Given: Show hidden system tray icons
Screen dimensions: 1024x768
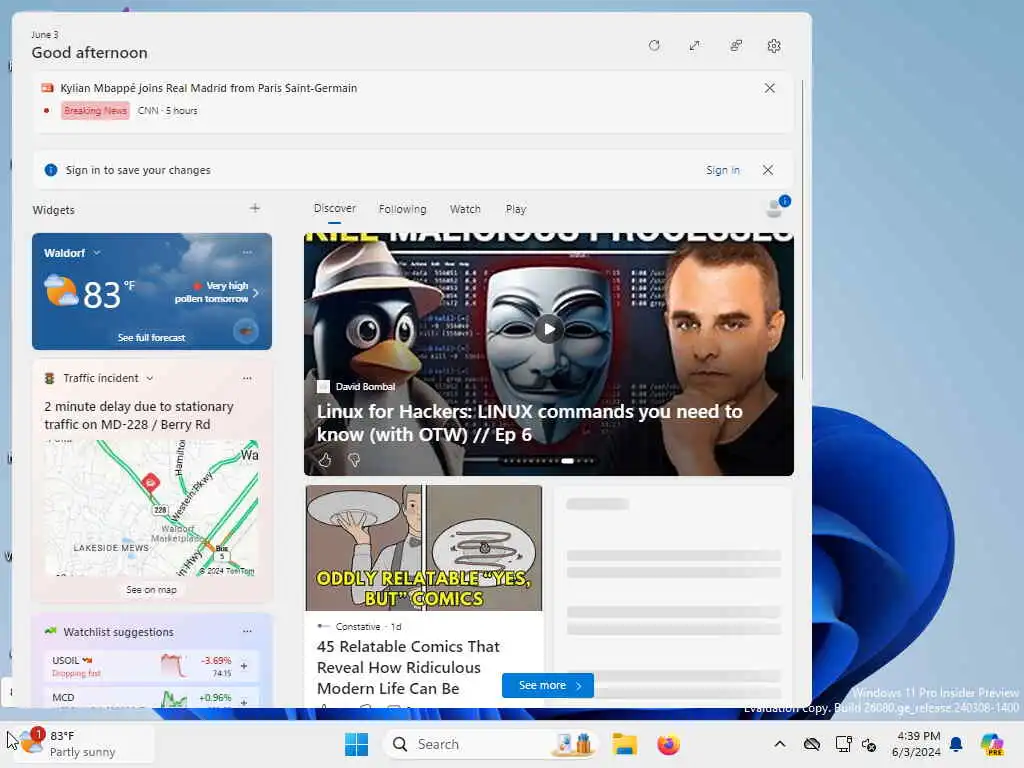Looking at the screenshot, I should click(780, 744).
